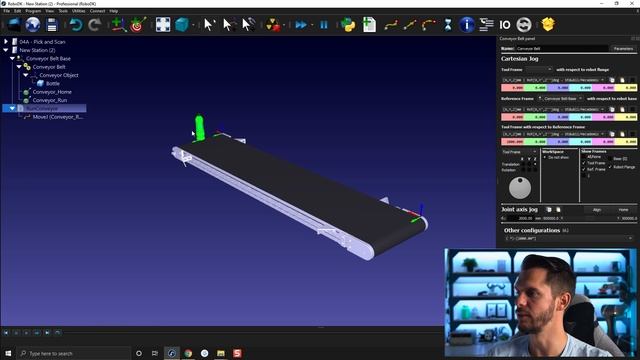Select the Bottle object in tree
Screen dimensions: 640x360
[53, 83]
